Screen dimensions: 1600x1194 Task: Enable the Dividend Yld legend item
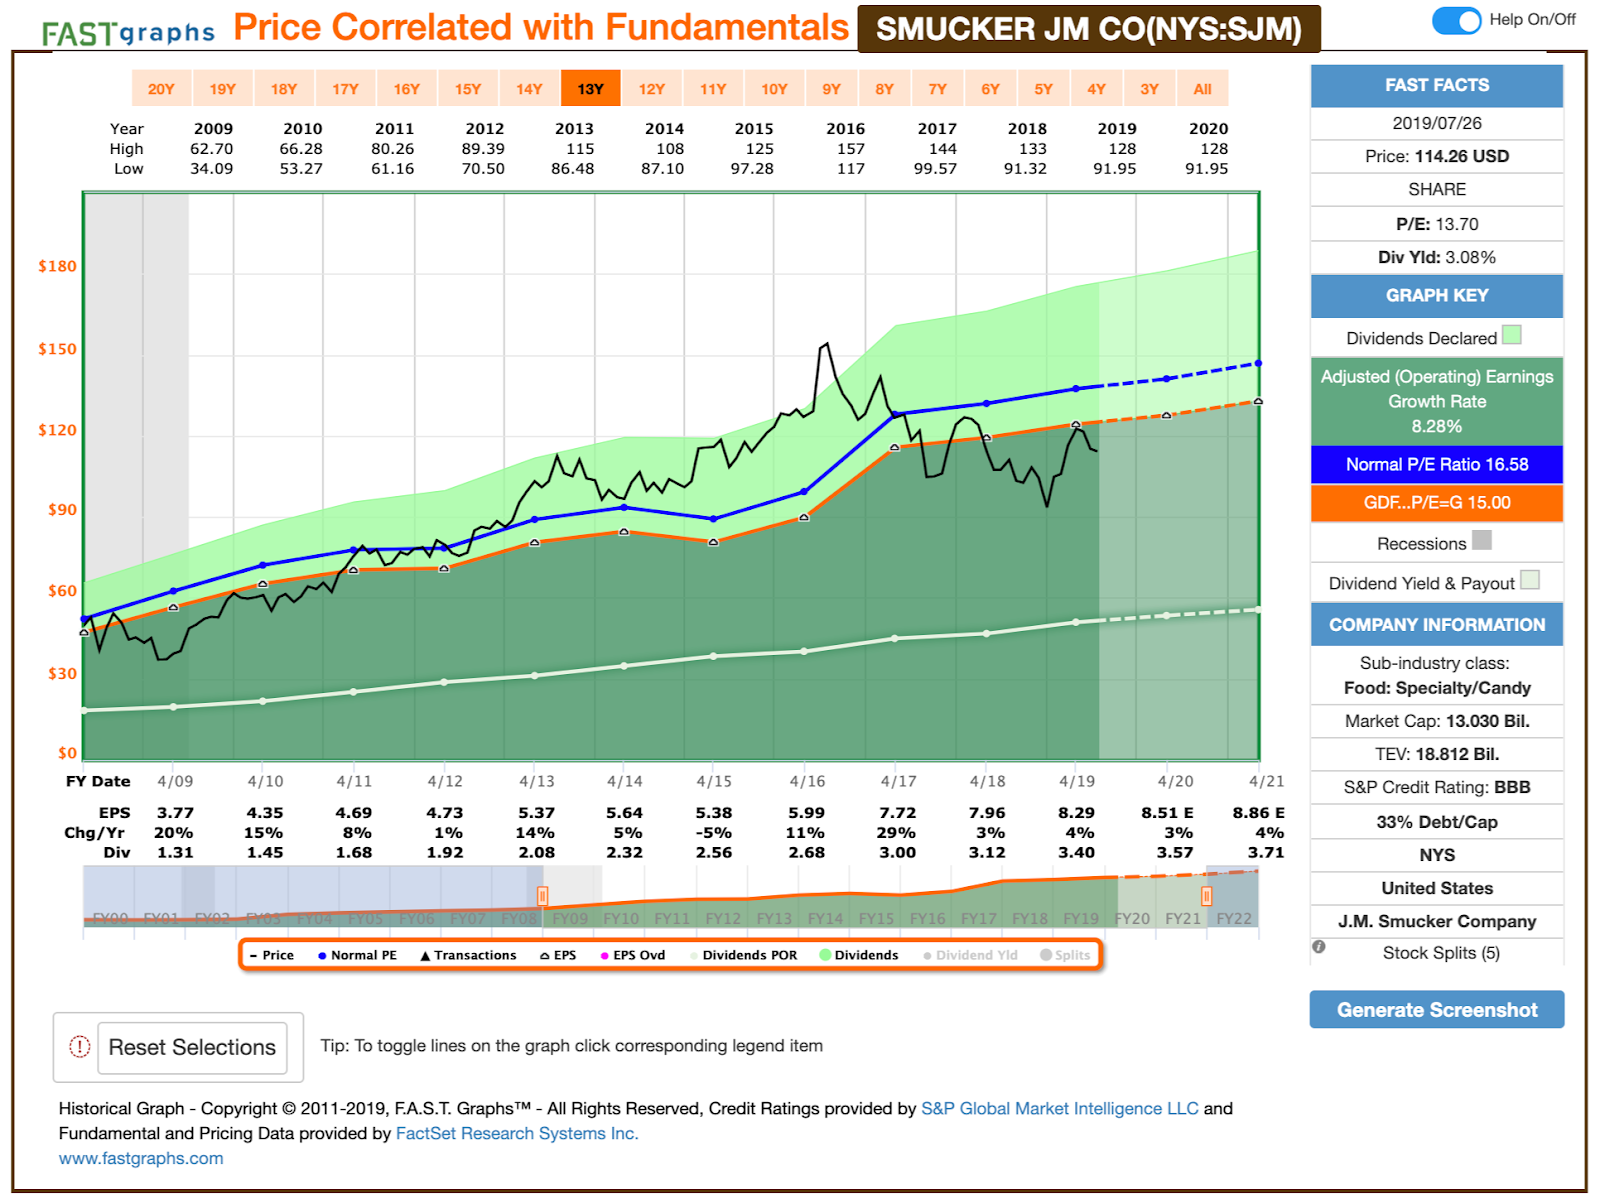coord(970,955)
